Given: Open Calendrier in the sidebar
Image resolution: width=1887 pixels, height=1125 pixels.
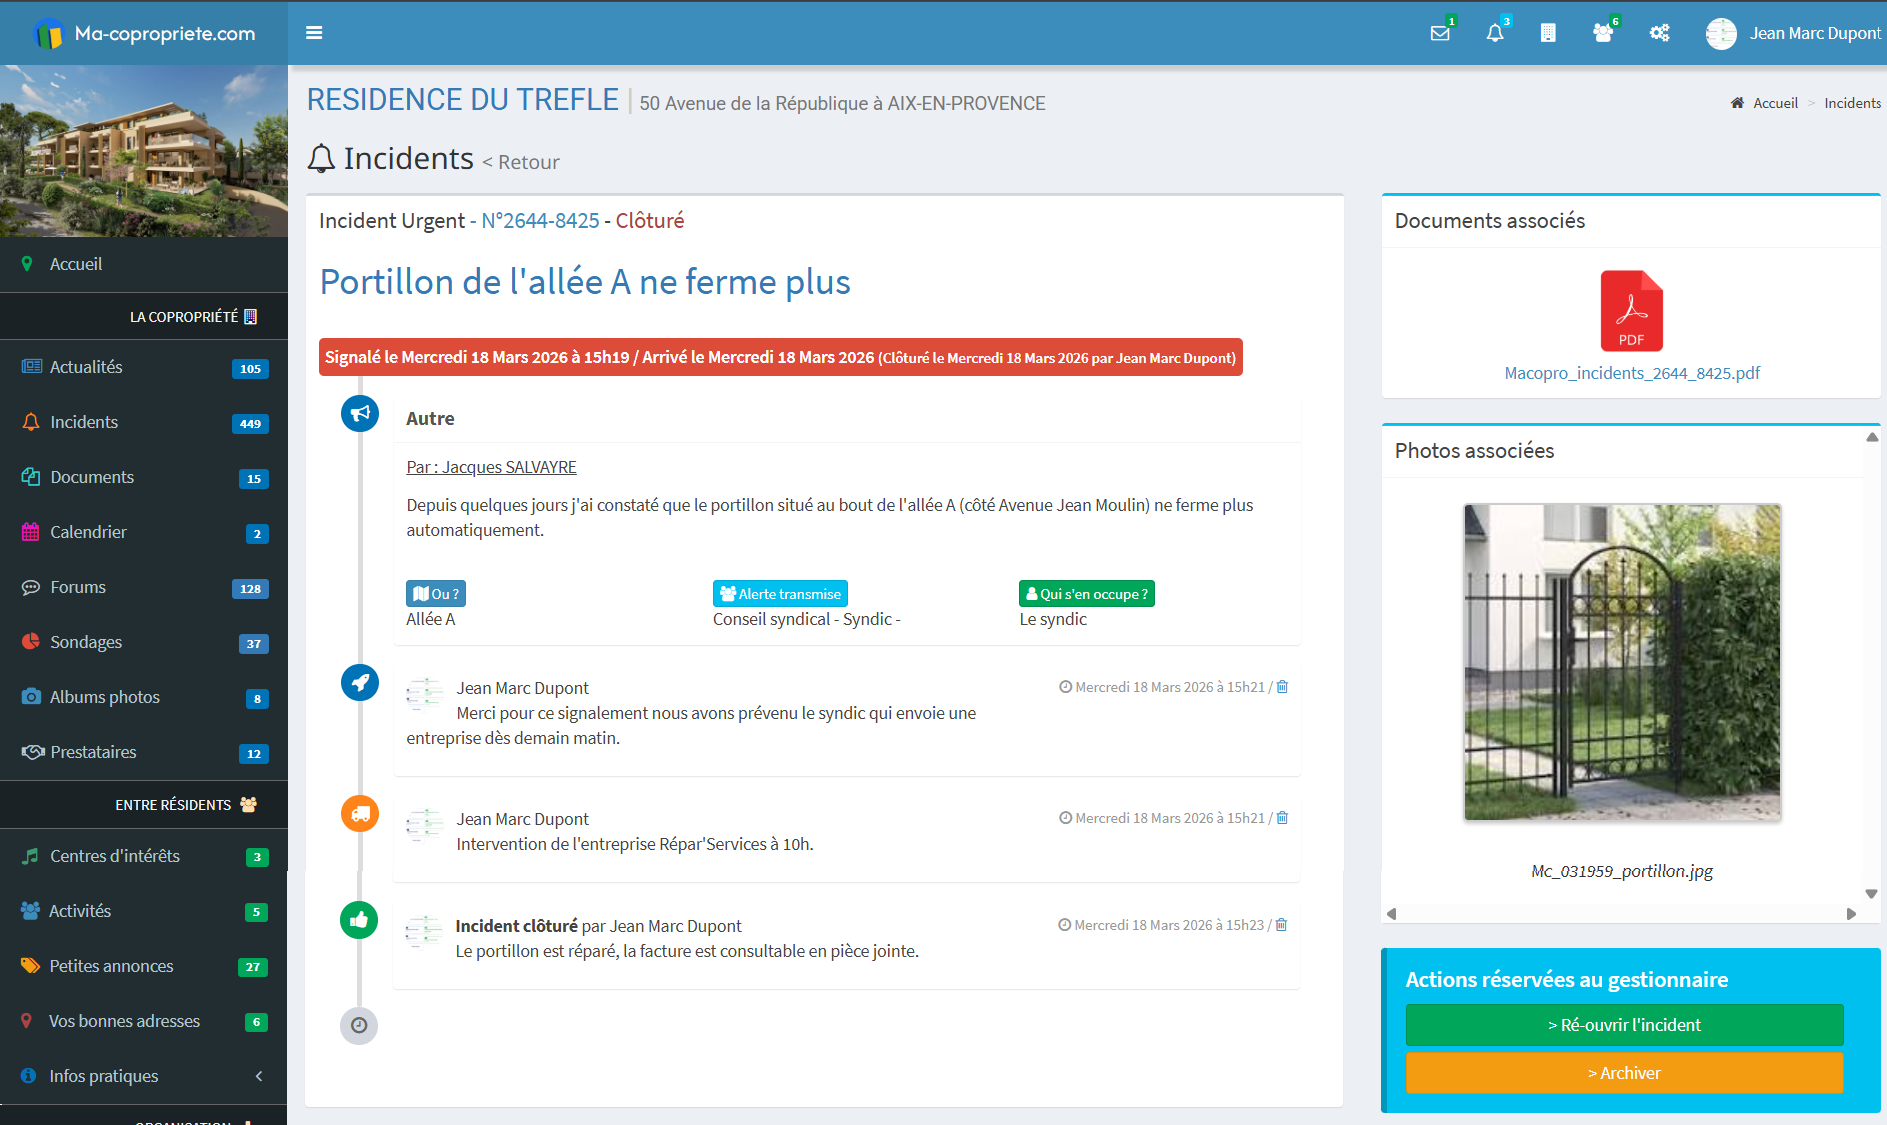Looking at the screenshot, I should (144, 532).
